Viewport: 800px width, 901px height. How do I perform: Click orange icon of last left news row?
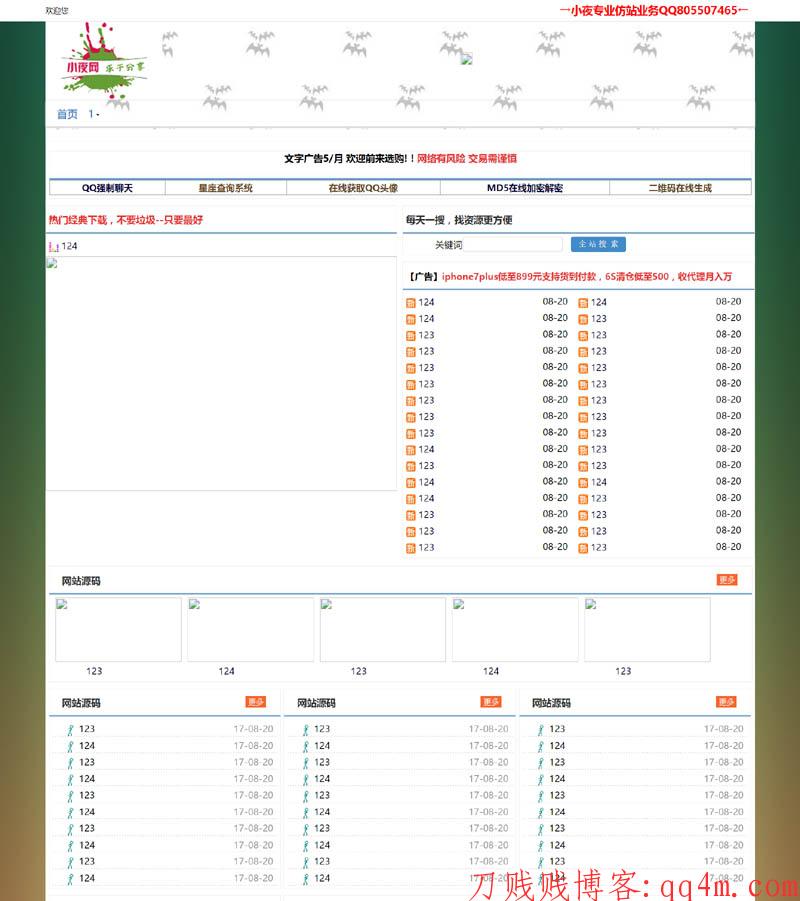tap(411, 548)
